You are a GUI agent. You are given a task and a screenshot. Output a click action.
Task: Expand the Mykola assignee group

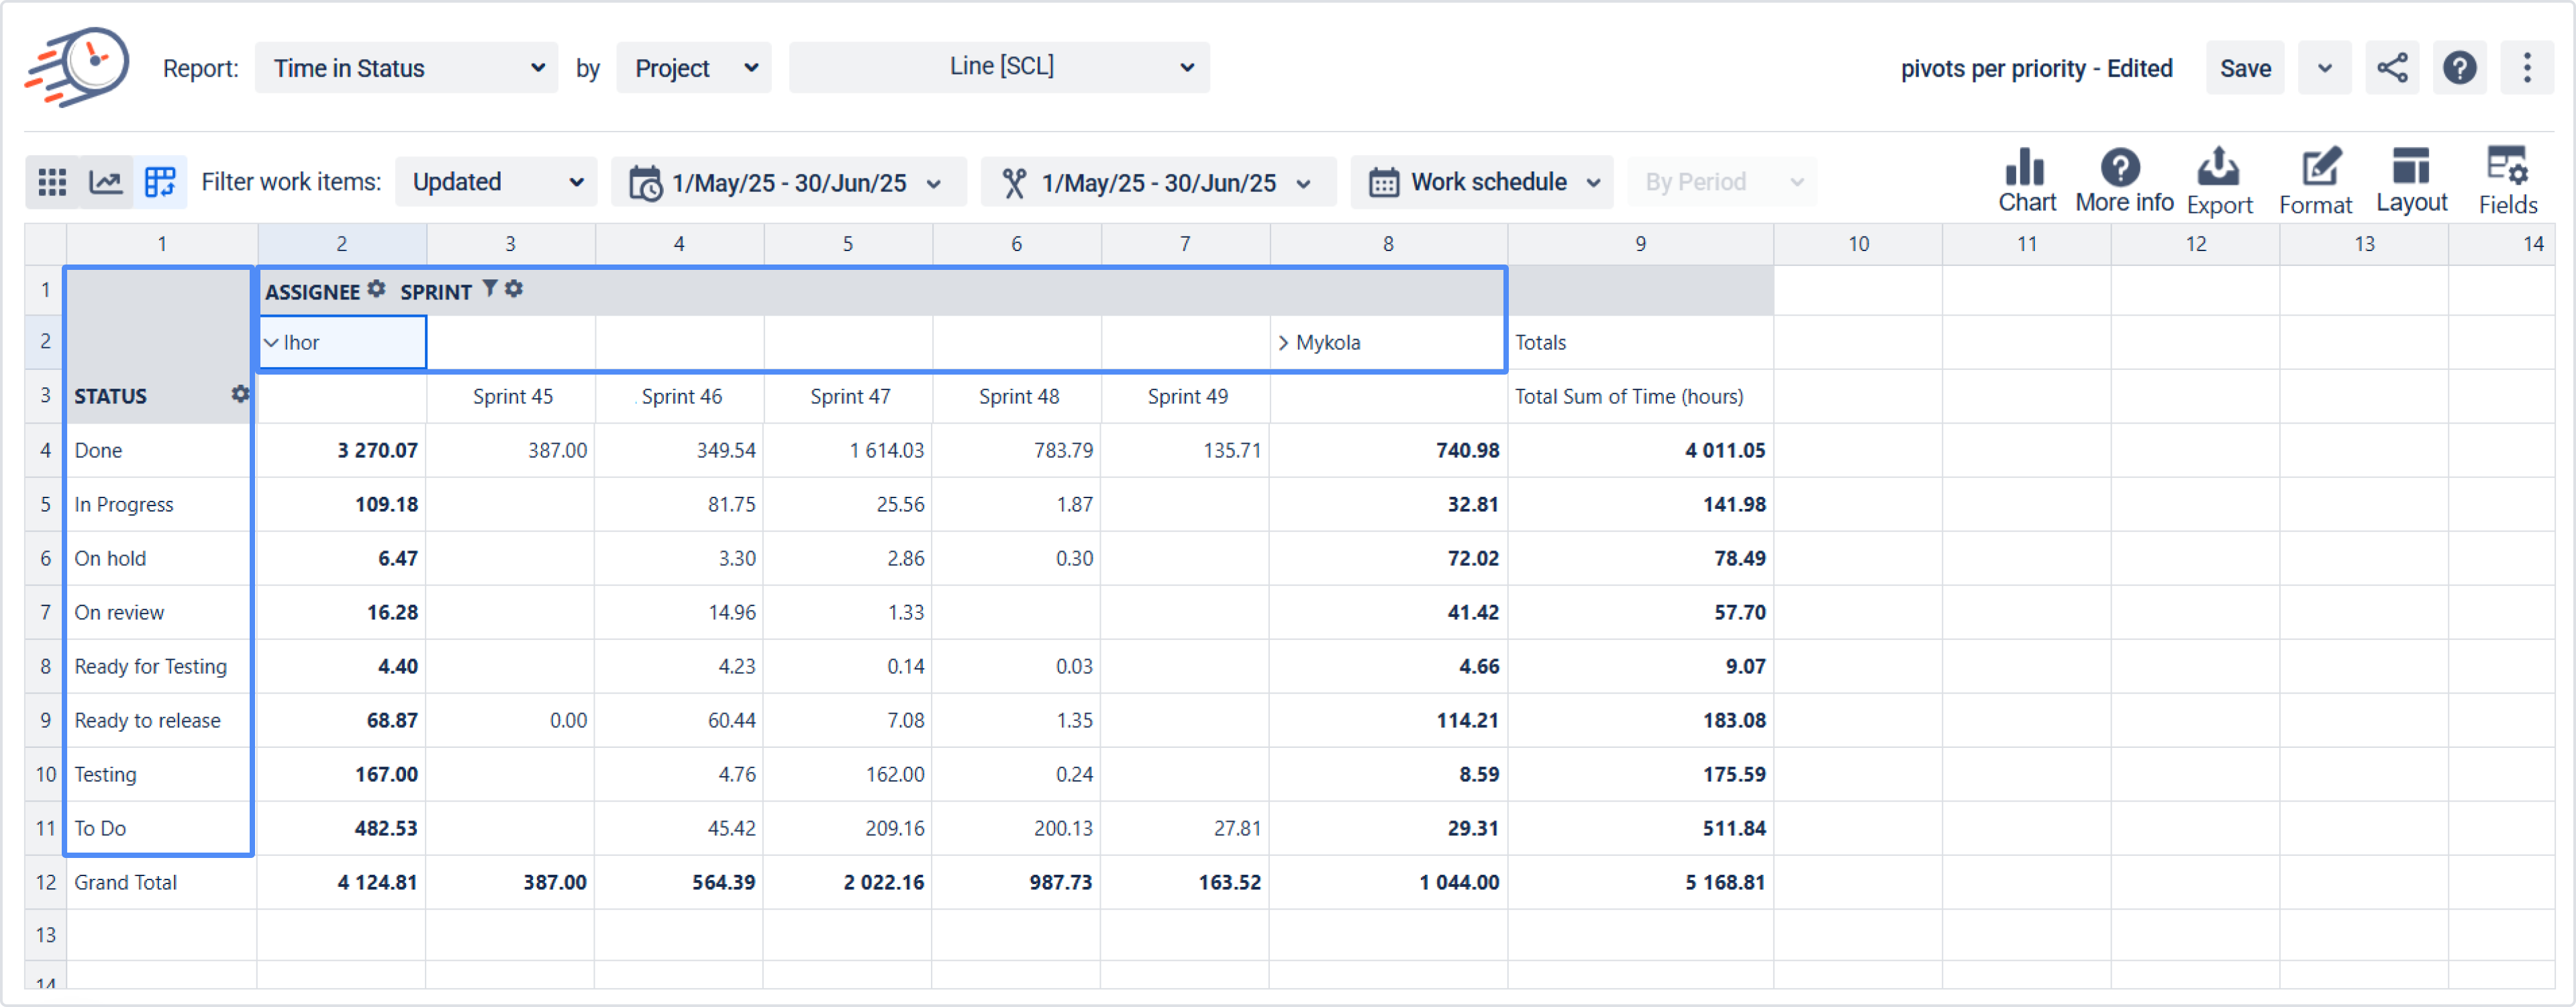click(1283, 343)
